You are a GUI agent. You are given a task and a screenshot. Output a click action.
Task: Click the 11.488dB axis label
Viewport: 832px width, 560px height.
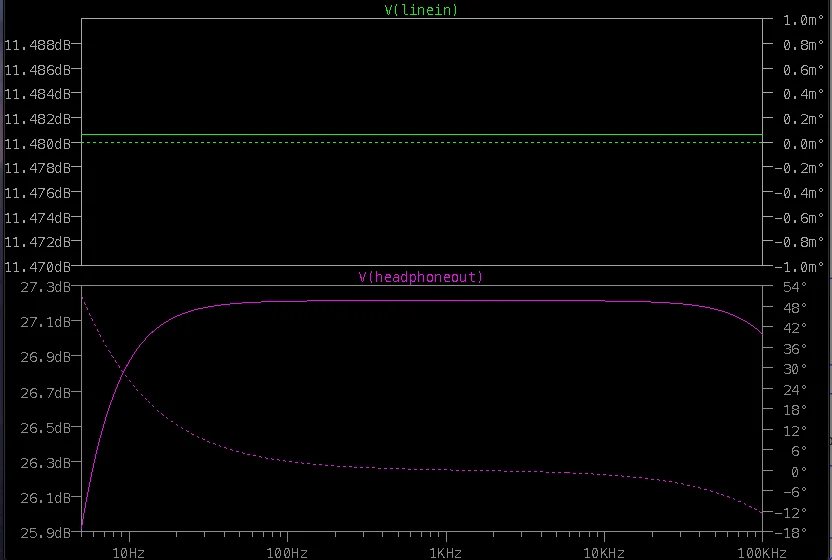(38, 45)
